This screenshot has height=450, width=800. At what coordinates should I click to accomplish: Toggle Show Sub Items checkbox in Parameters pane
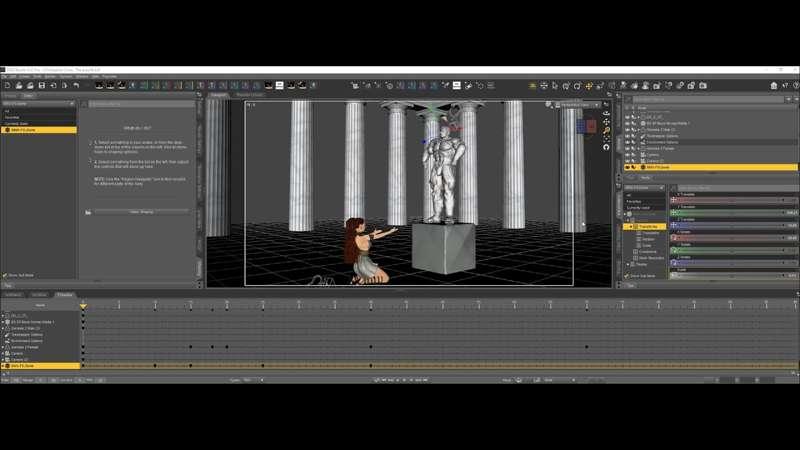point(627,276)
